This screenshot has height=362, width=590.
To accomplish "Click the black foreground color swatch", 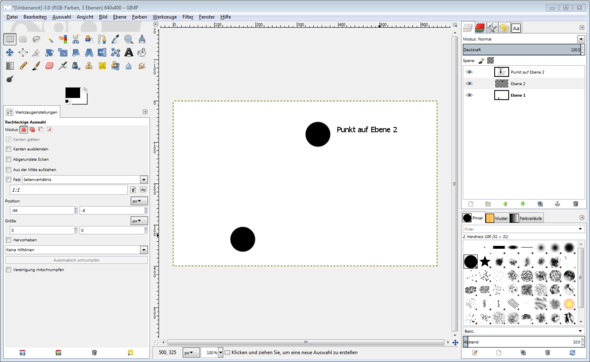I will (x=73, y=93).
